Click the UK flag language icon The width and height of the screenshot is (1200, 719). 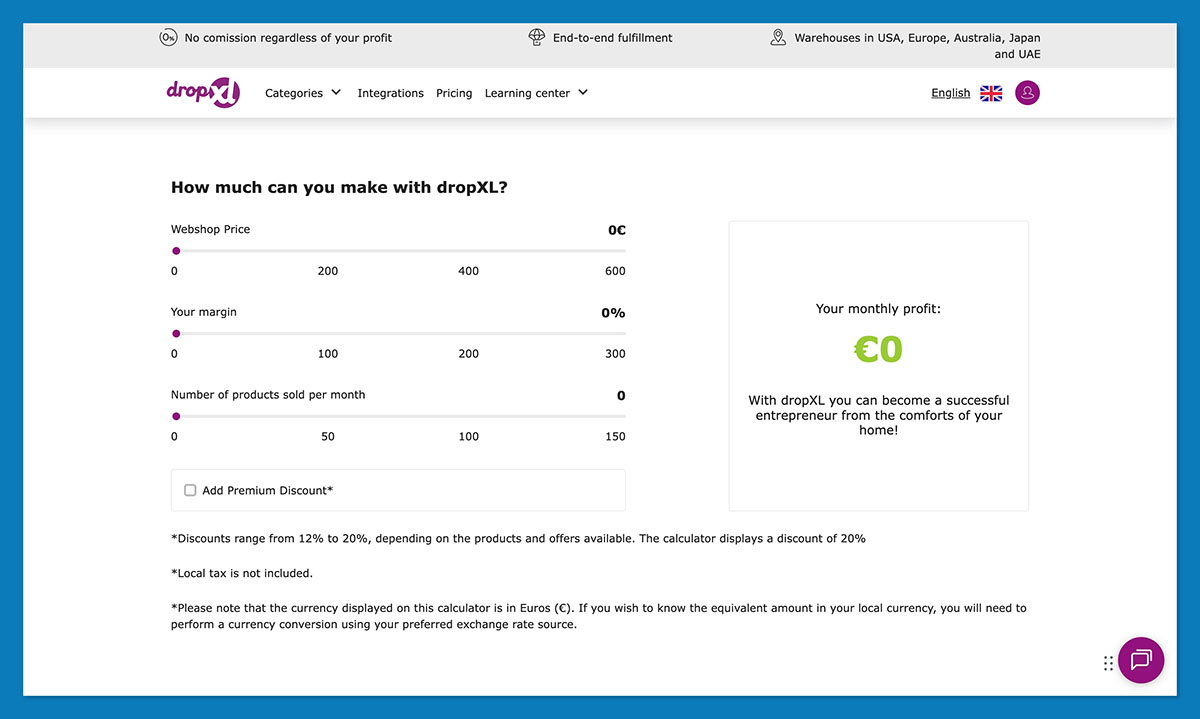pyautogui.click(x=991, y=93)
